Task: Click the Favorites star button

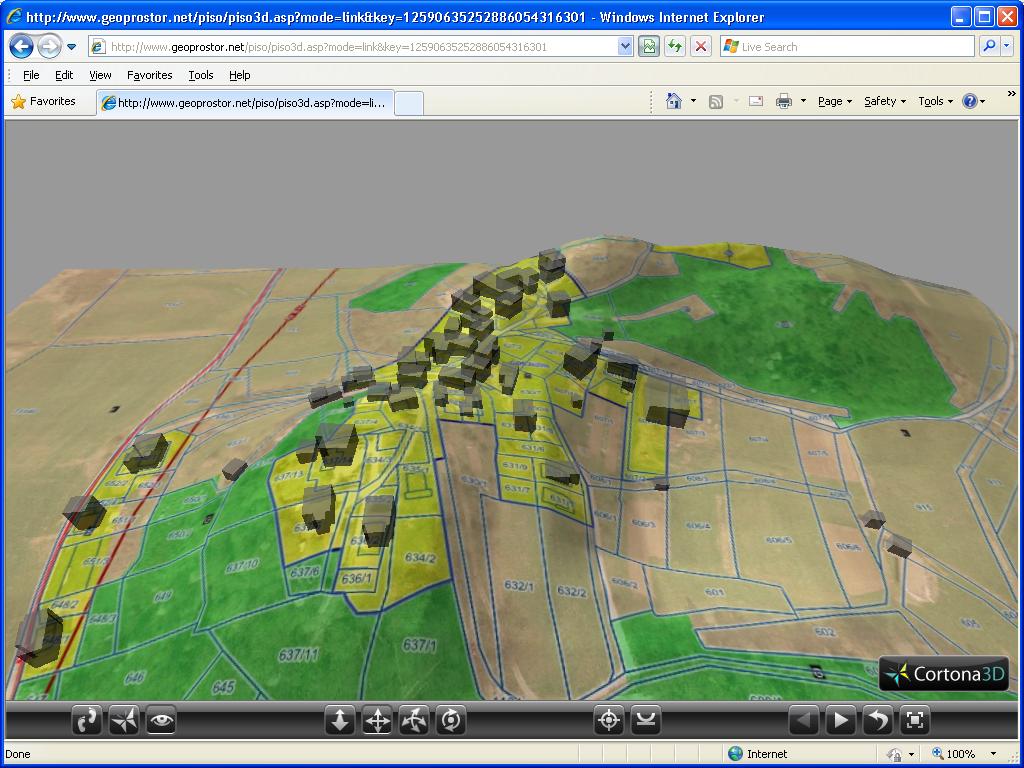Action: click(x=44, y=101)
